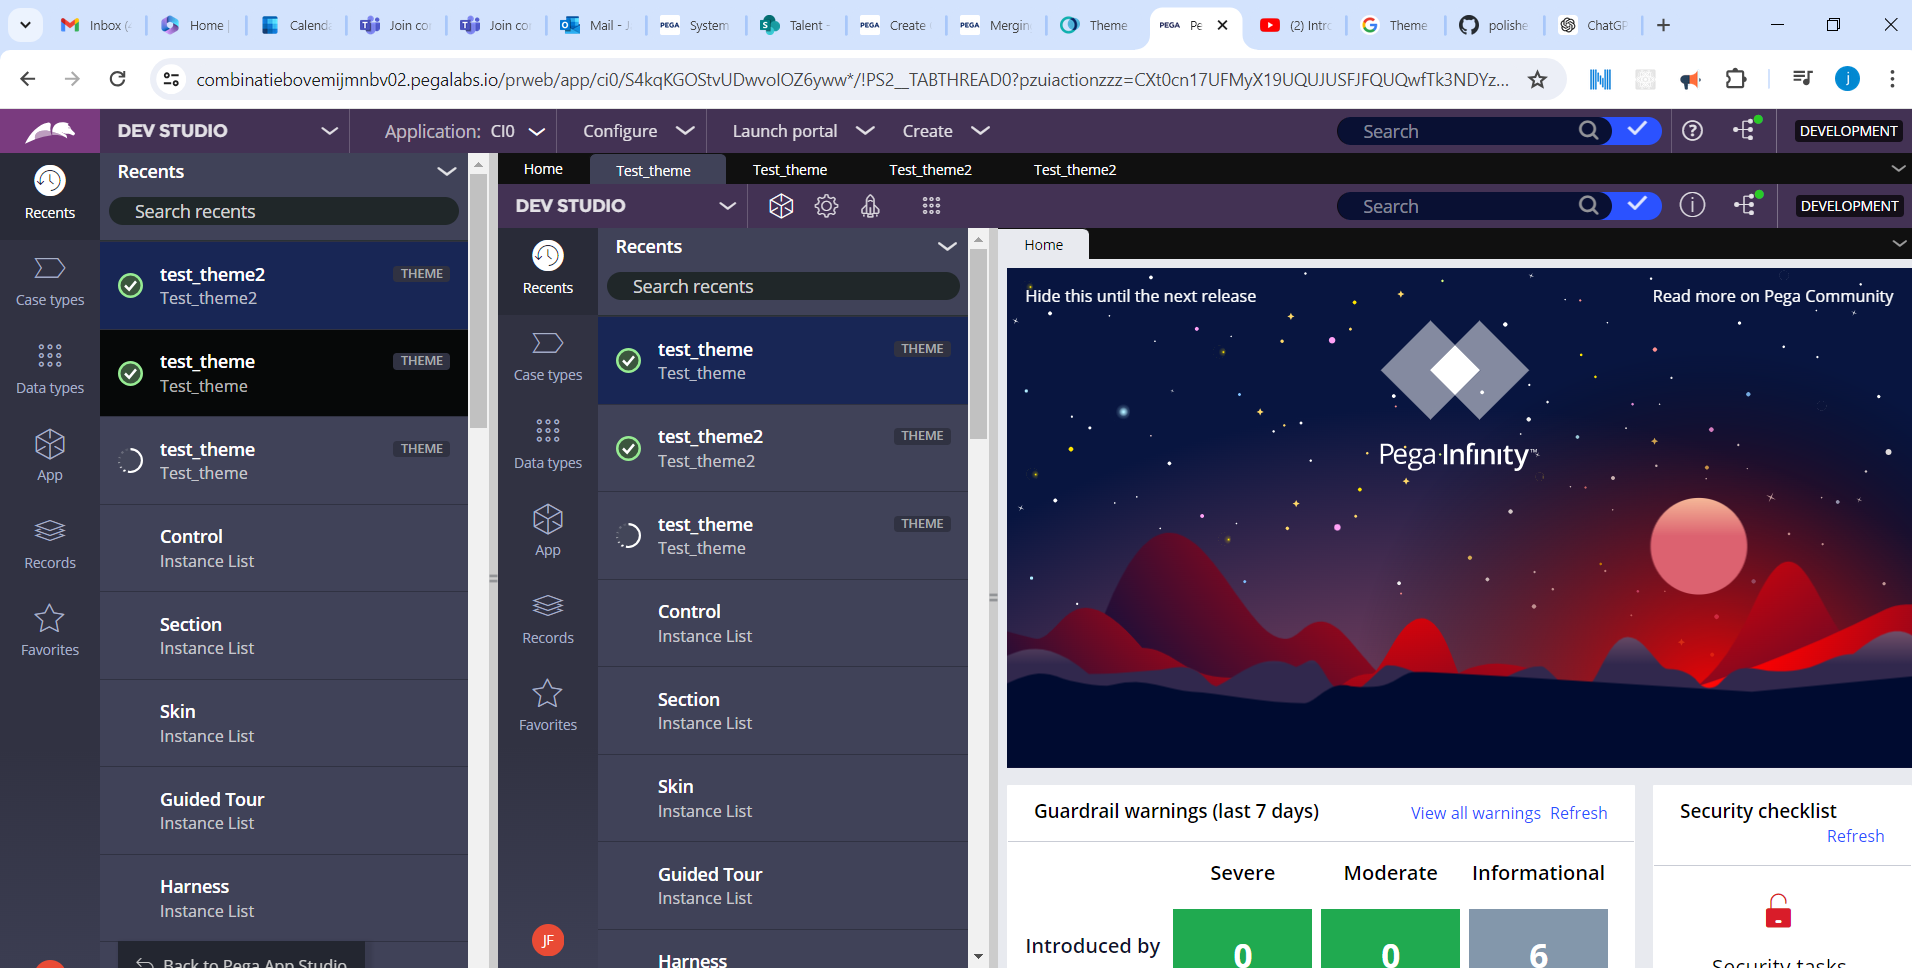Open the nine-dot application grid icon
The height and width of the screenshot is (968, 1912).
pyautogui.click(x=930, y=205)
